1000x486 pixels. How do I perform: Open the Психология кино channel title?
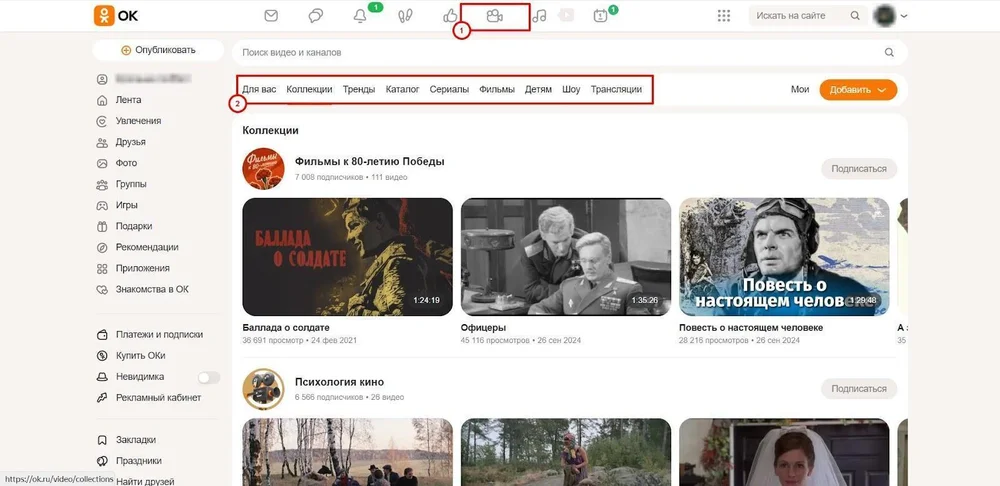tap(339, 382)
